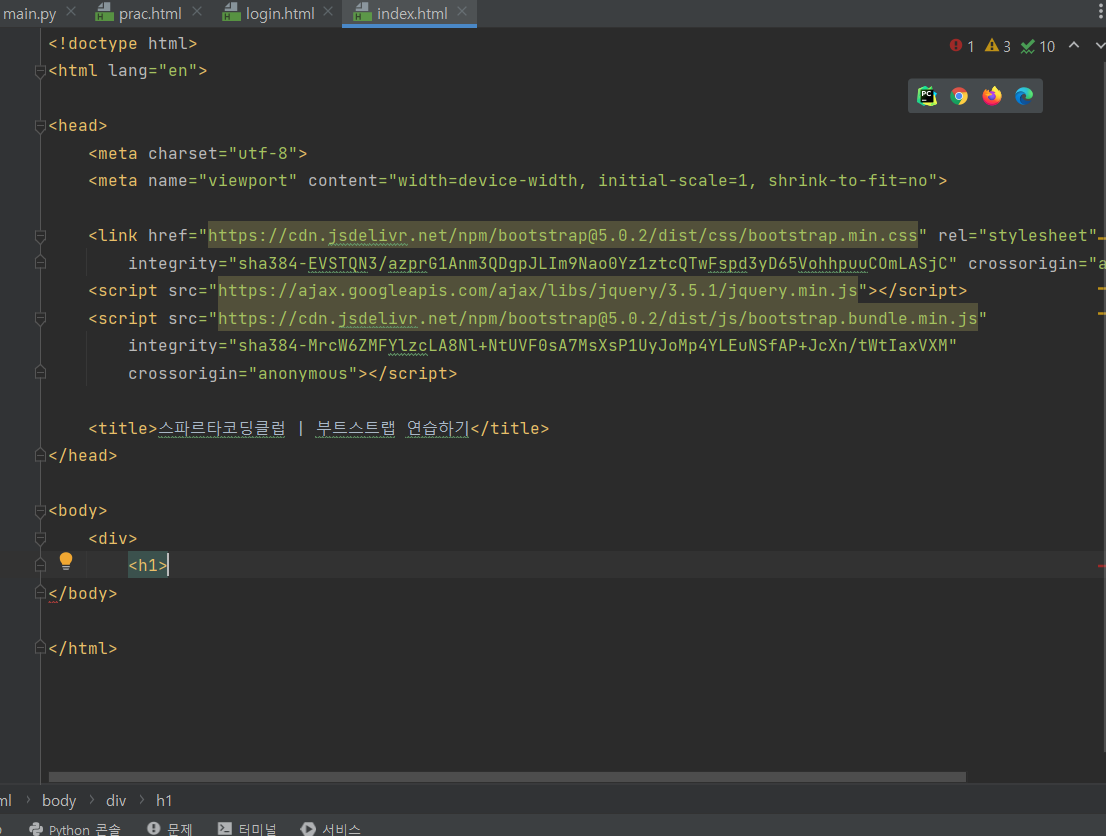Viewport: 1106px width, 836px height.
Task: Open the Problems (문제) tool window
Action: (x=169, y=829)
